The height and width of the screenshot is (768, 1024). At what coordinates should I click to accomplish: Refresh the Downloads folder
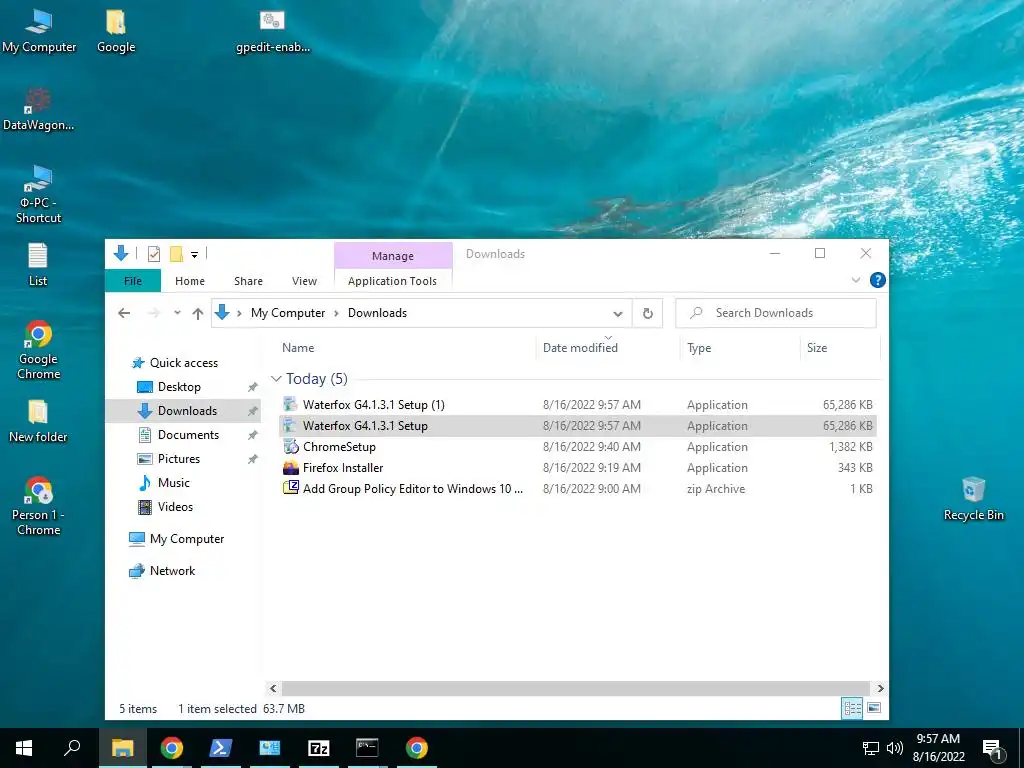click(648, 313)
